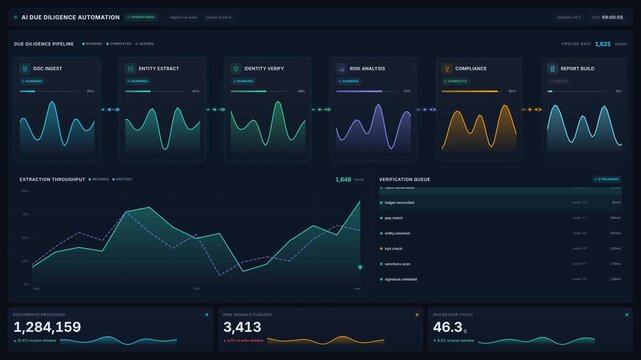Select the ledger.reconciled queue row
This screenshot has width=641, height=360.
coord(500,203)
